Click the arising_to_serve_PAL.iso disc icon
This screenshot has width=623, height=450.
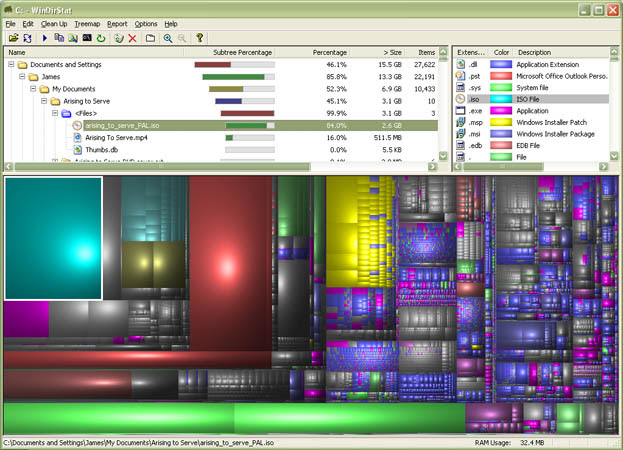click(x=77, y=126)
